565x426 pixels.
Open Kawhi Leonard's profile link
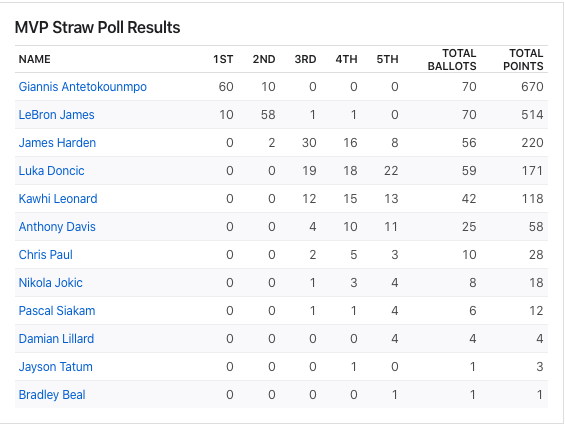[58, 199]
